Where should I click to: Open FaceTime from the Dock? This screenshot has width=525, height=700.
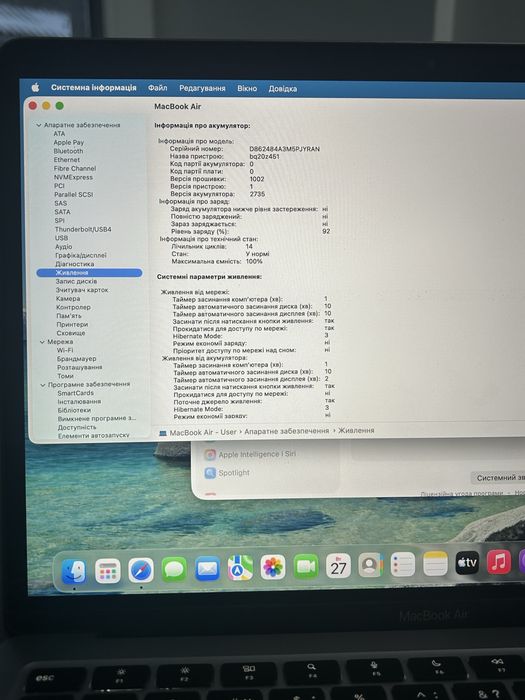tap(306, 567)
